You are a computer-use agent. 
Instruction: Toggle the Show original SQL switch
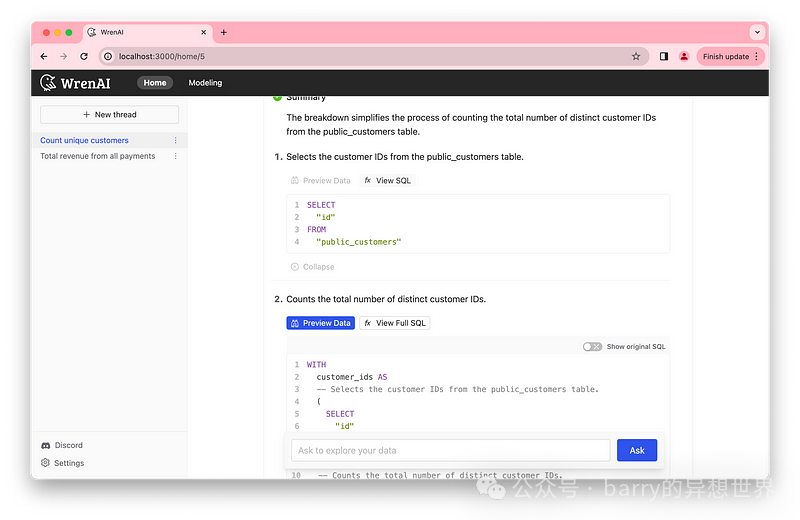(592, 347)
